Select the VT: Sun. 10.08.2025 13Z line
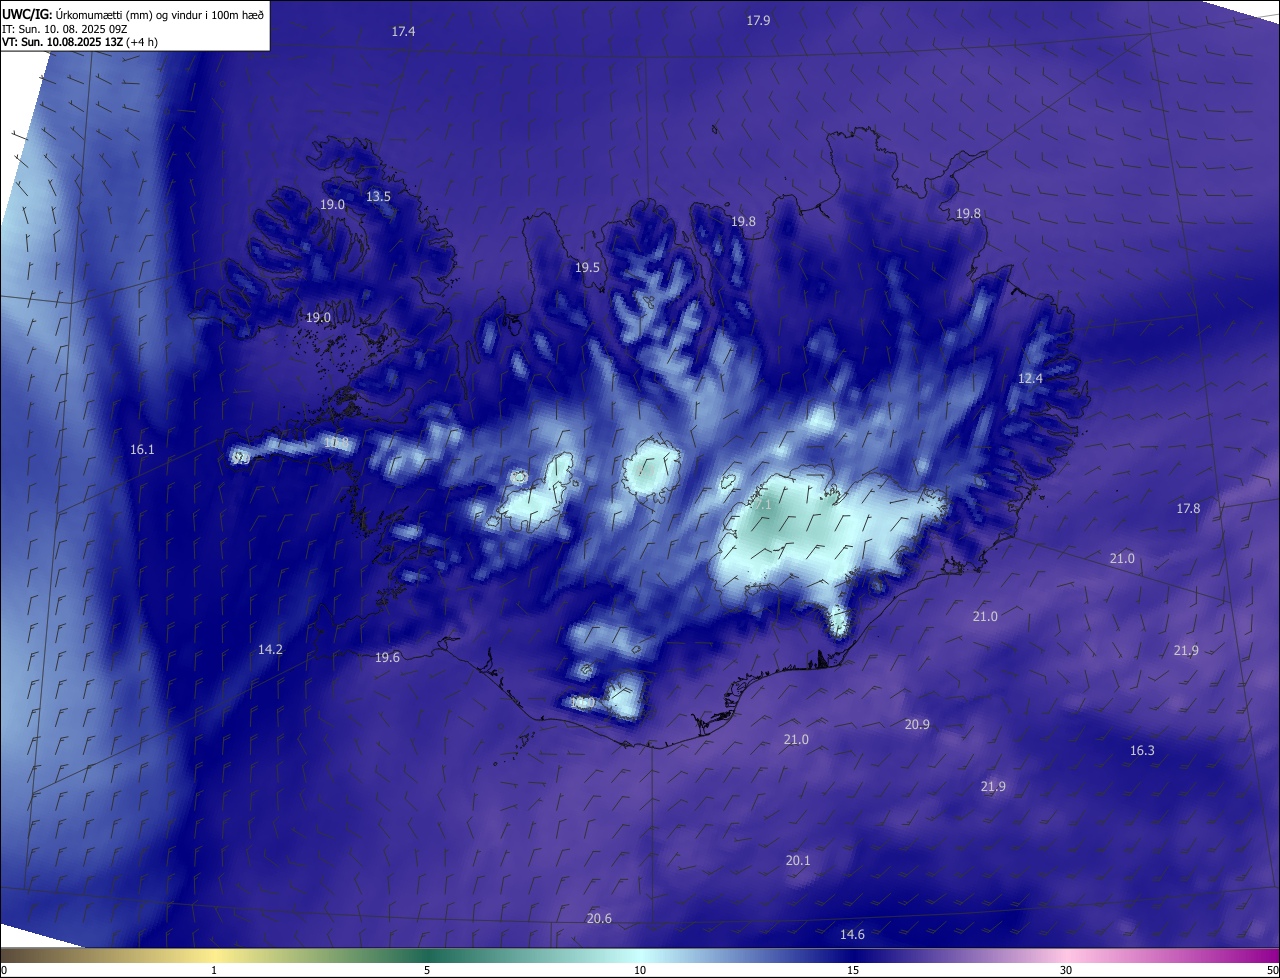Screen dimensions: 1280x978 [x=80, y=42]
